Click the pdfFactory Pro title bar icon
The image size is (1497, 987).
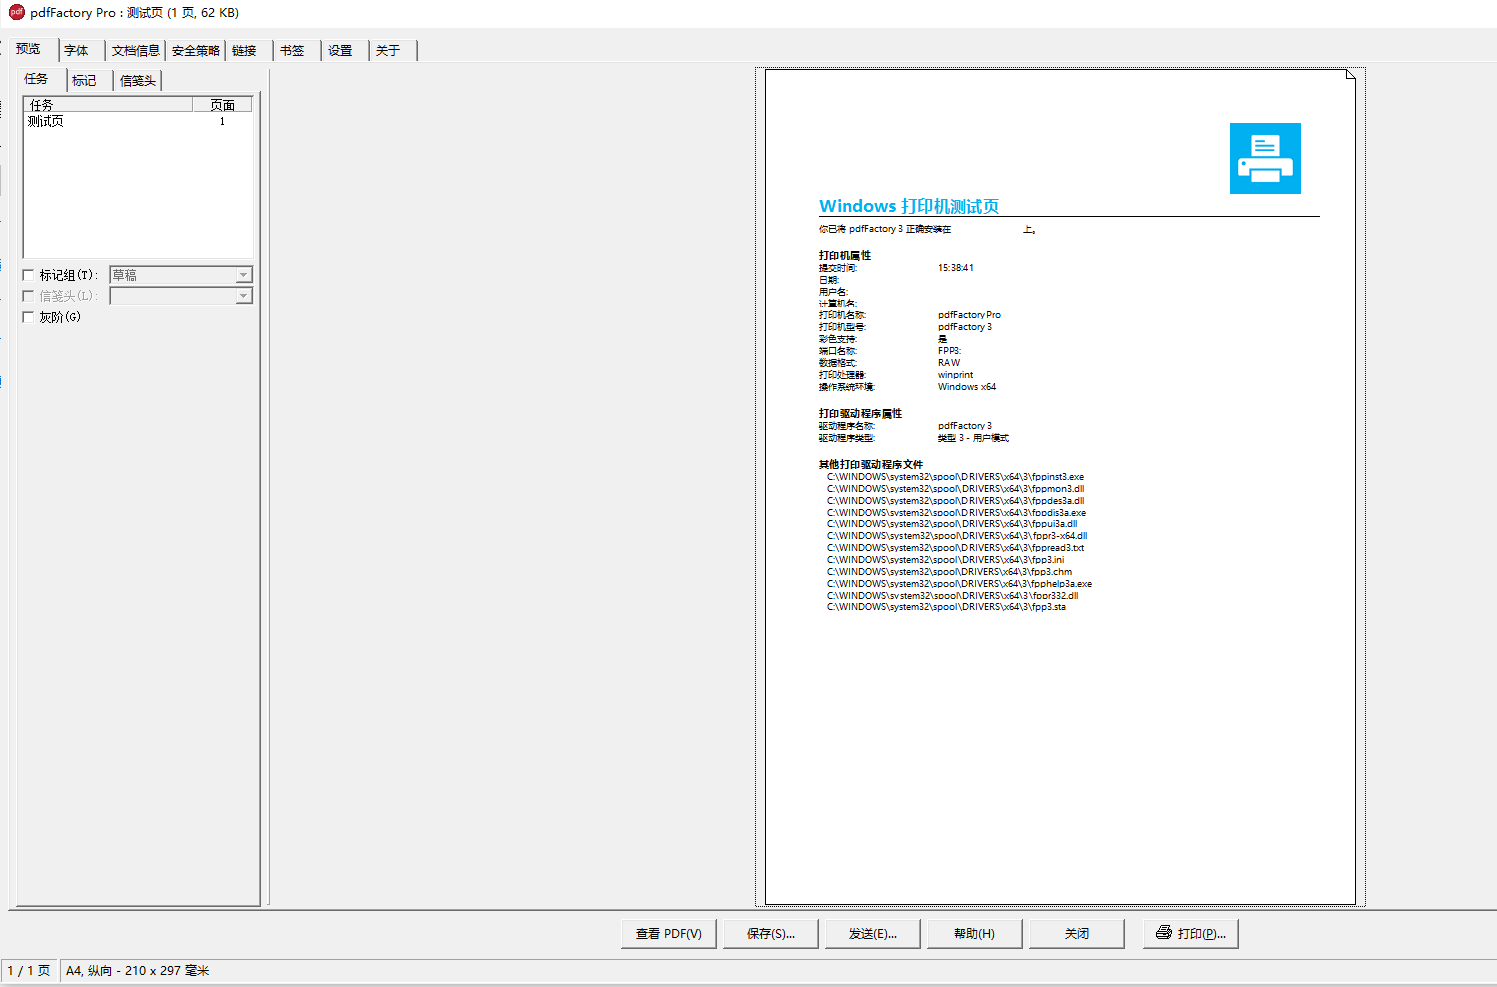16,12
